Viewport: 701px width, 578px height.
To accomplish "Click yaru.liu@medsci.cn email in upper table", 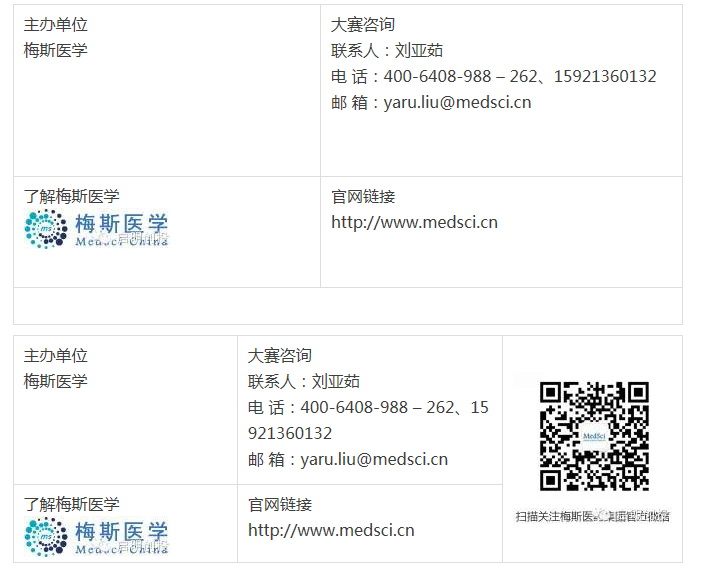I will tap(457, 102).
